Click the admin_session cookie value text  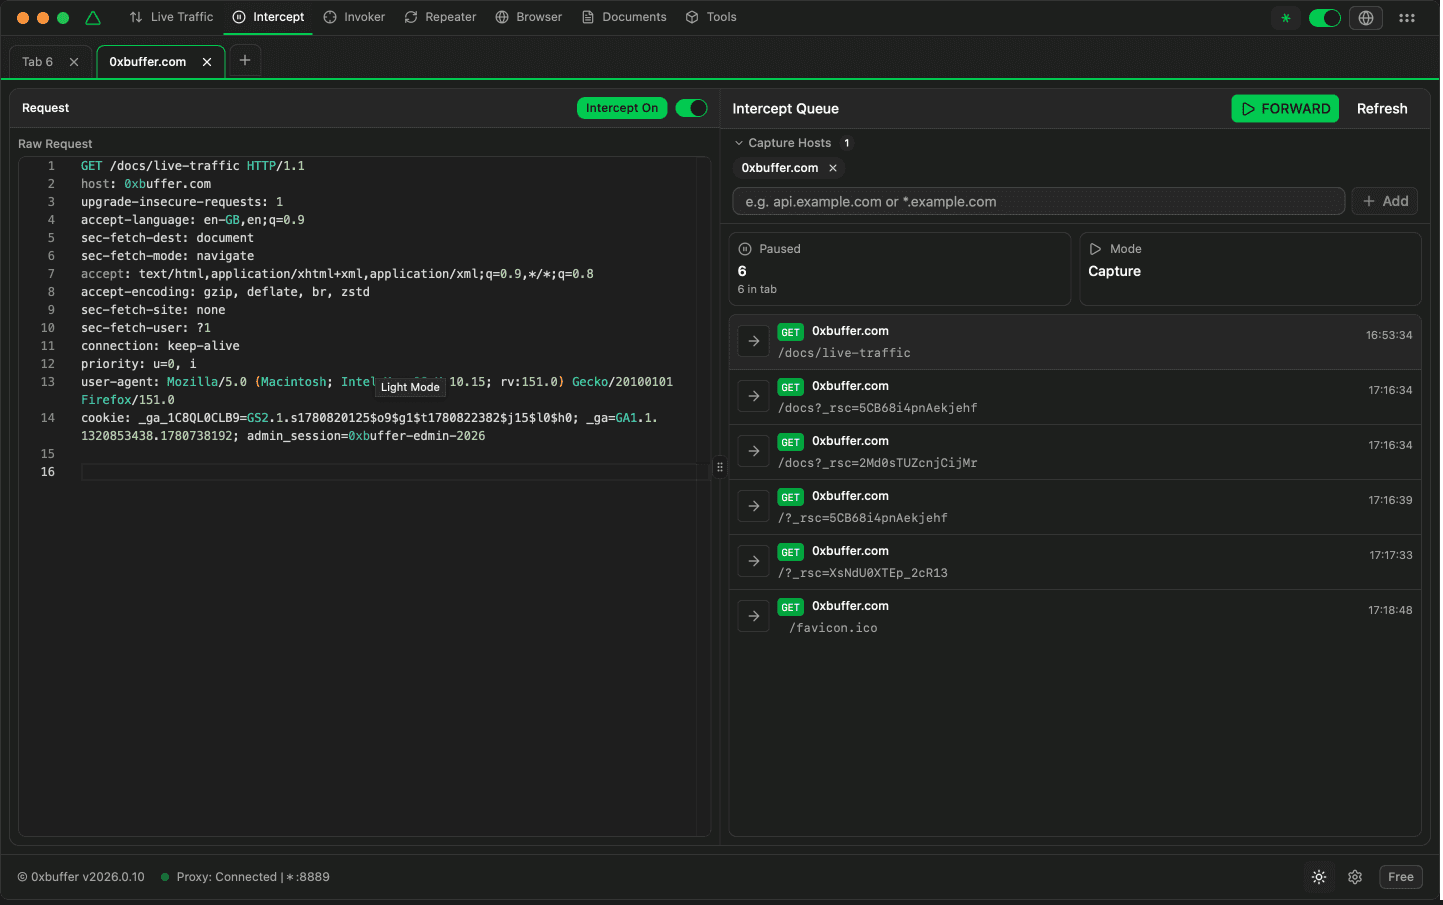[416, 436]
